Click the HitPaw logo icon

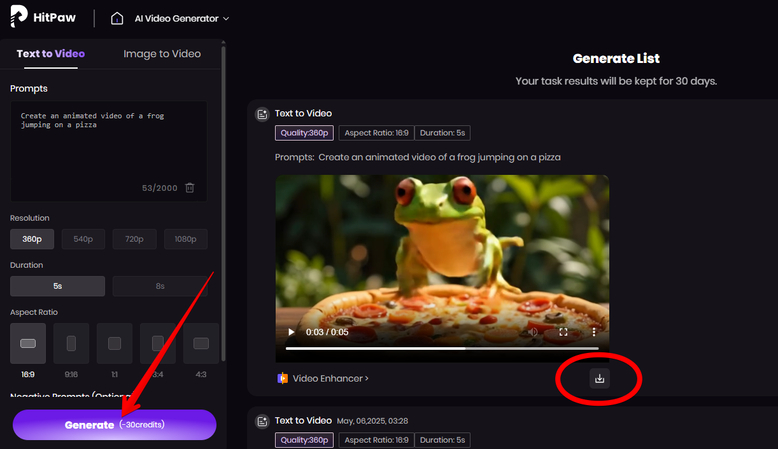pos(17,18)
